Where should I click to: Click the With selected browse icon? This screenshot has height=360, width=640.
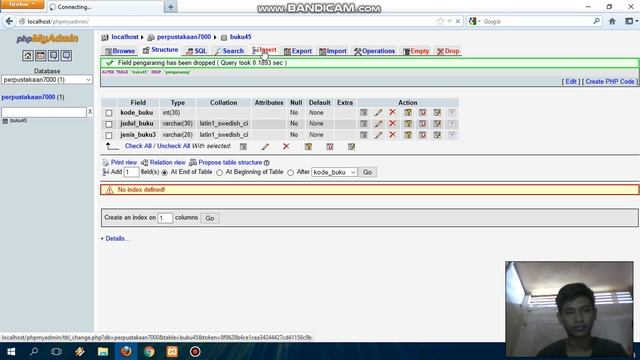[x=243, y=147]
